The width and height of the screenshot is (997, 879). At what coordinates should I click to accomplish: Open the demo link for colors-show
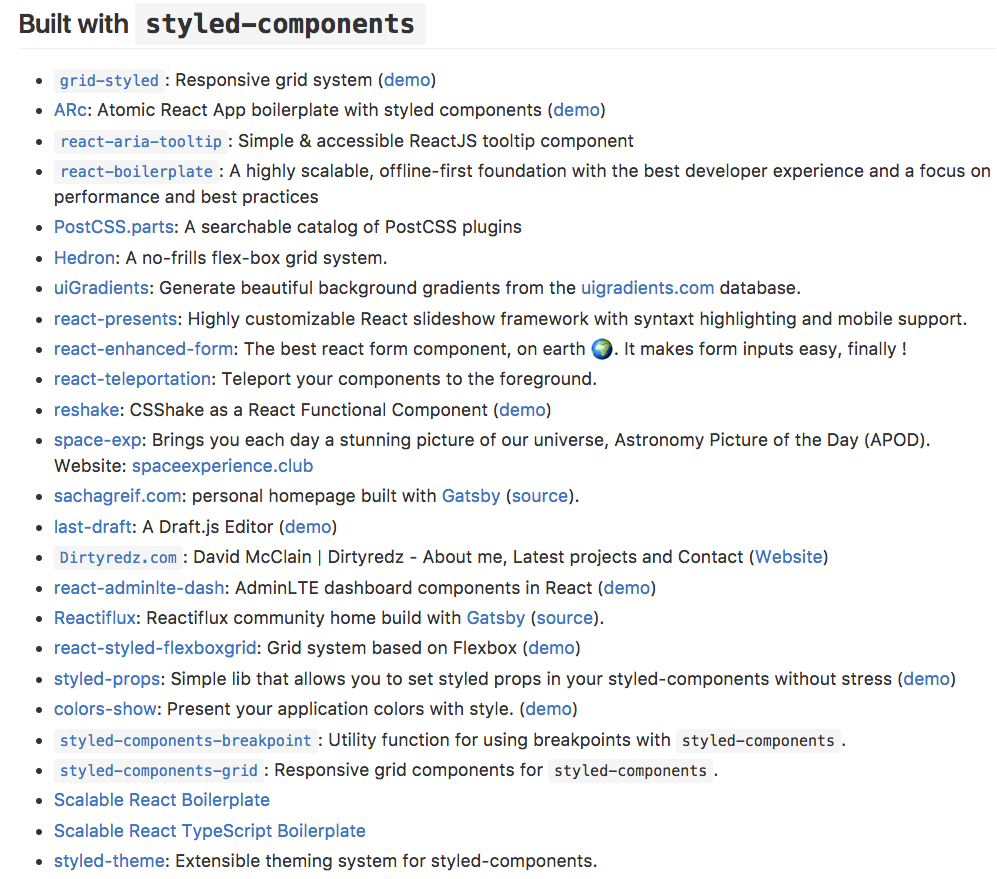point(549,709)
